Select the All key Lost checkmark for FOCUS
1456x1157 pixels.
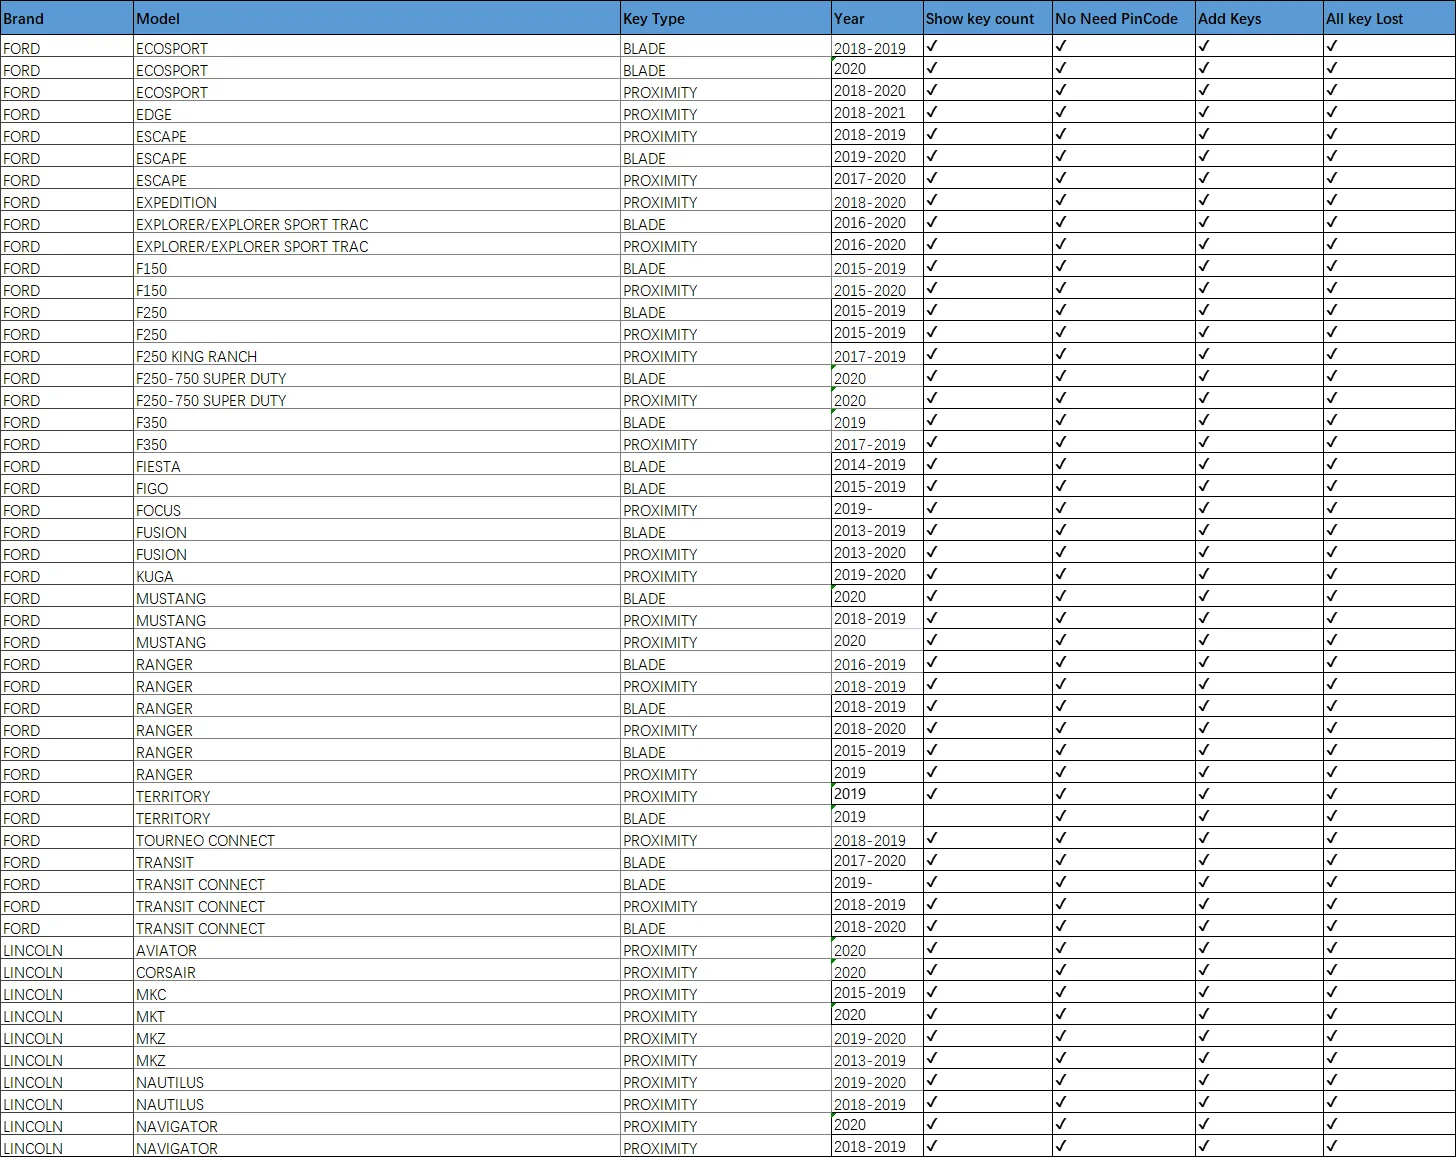pyautogui.click(x=1332, y=508)
